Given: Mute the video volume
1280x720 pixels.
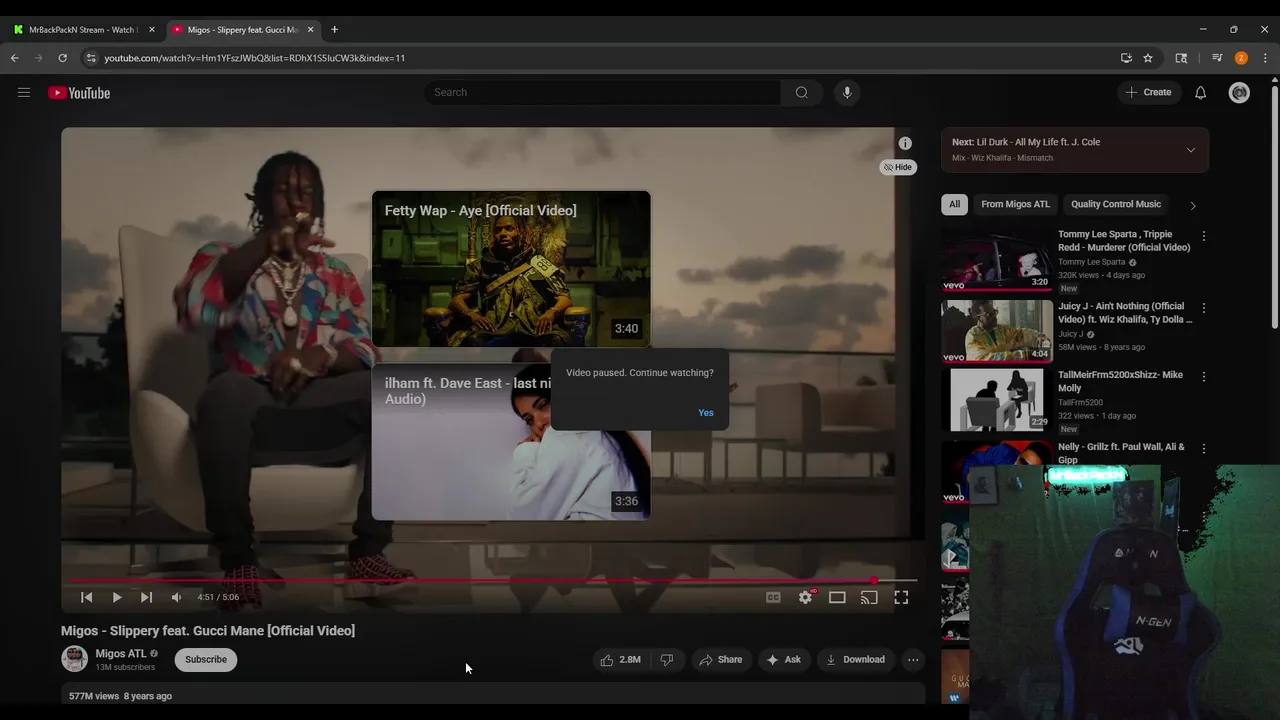Looking at the screenshot, I should click(176, 597).
